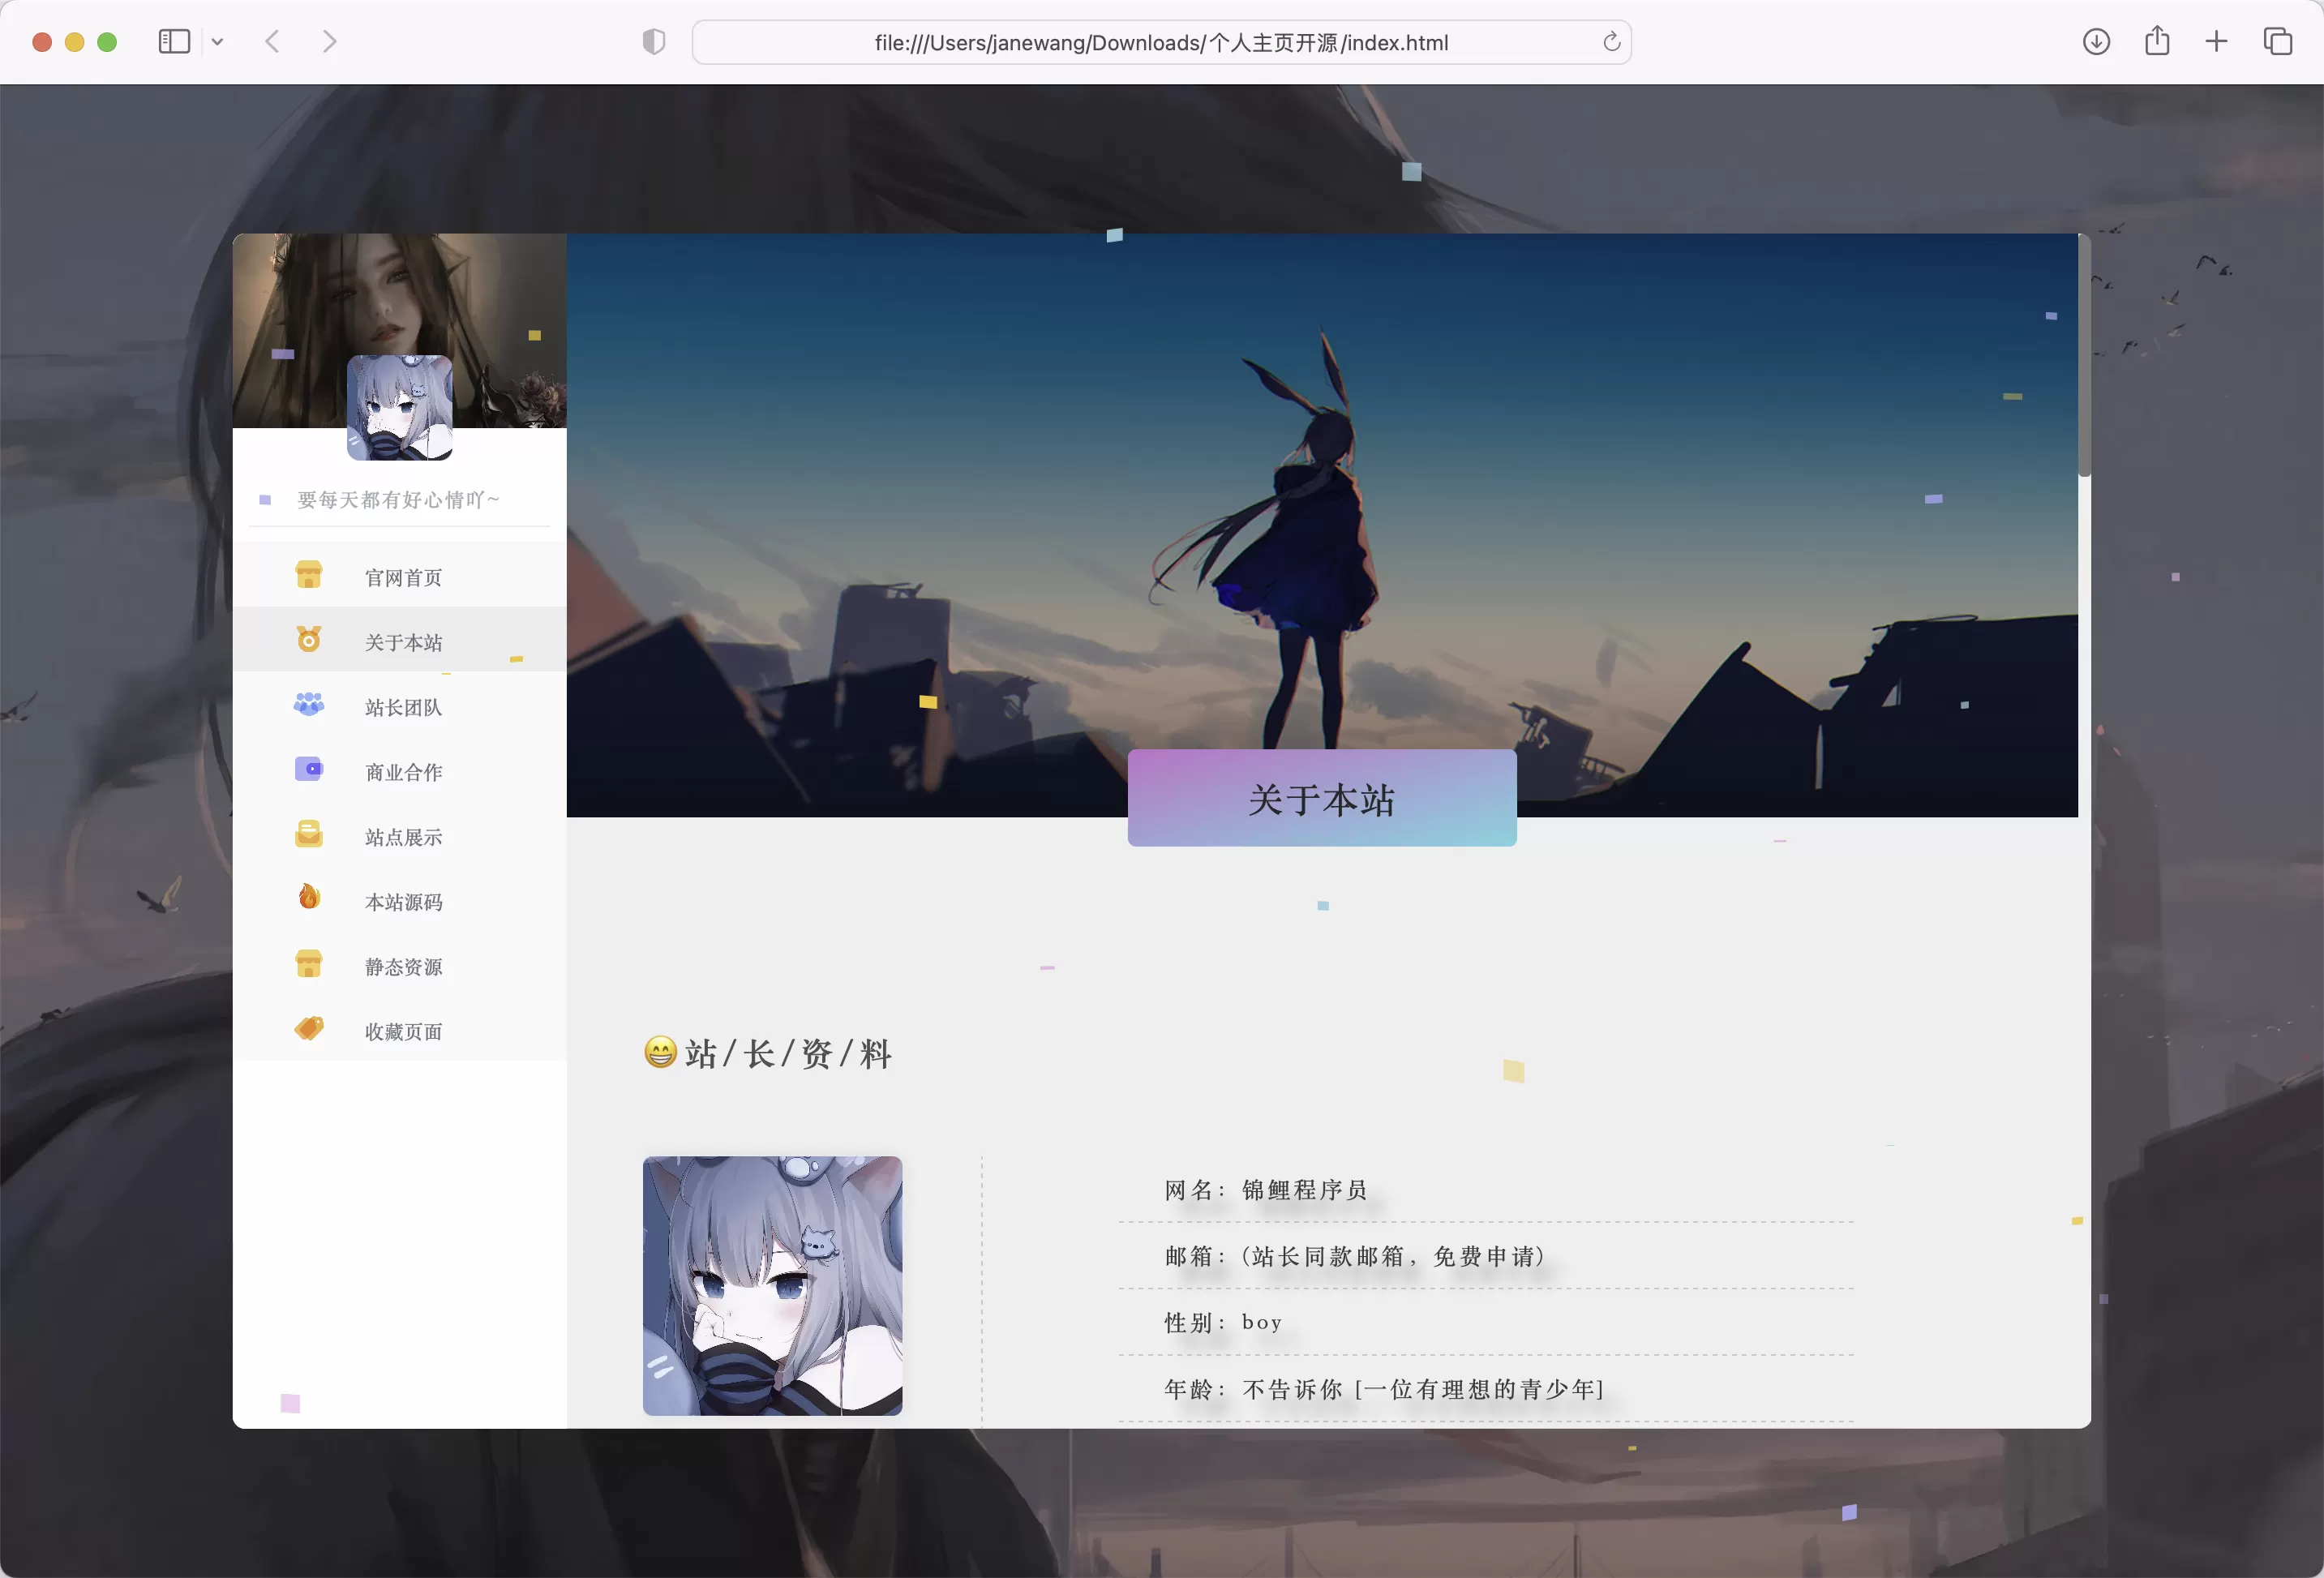This screenshot has width=2324, height=1578.
Task: Open Safari downloads icon
Action: point(2096,42)
